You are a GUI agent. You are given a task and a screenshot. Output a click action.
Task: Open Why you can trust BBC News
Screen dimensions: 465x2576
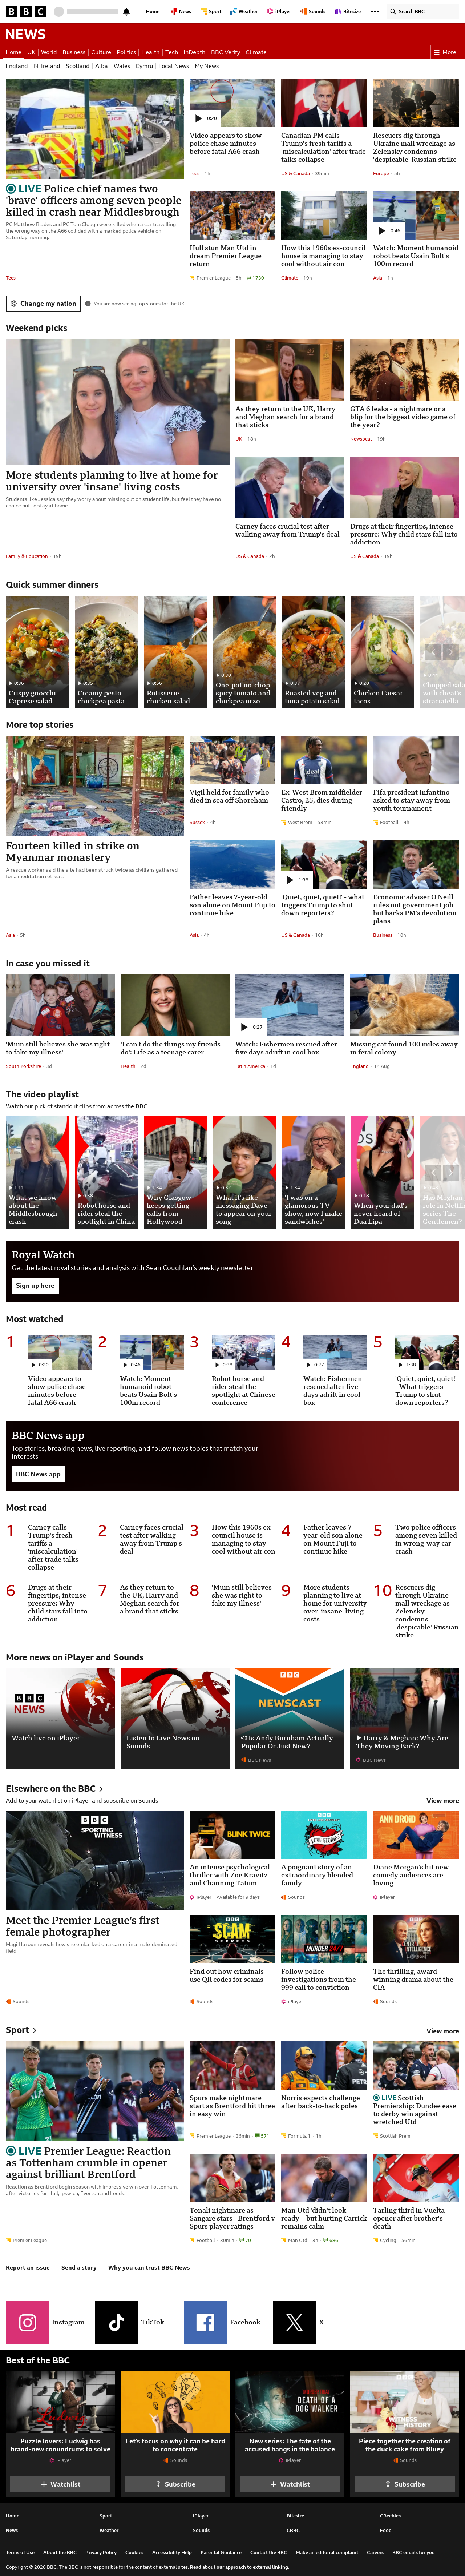coord(149,2268)
